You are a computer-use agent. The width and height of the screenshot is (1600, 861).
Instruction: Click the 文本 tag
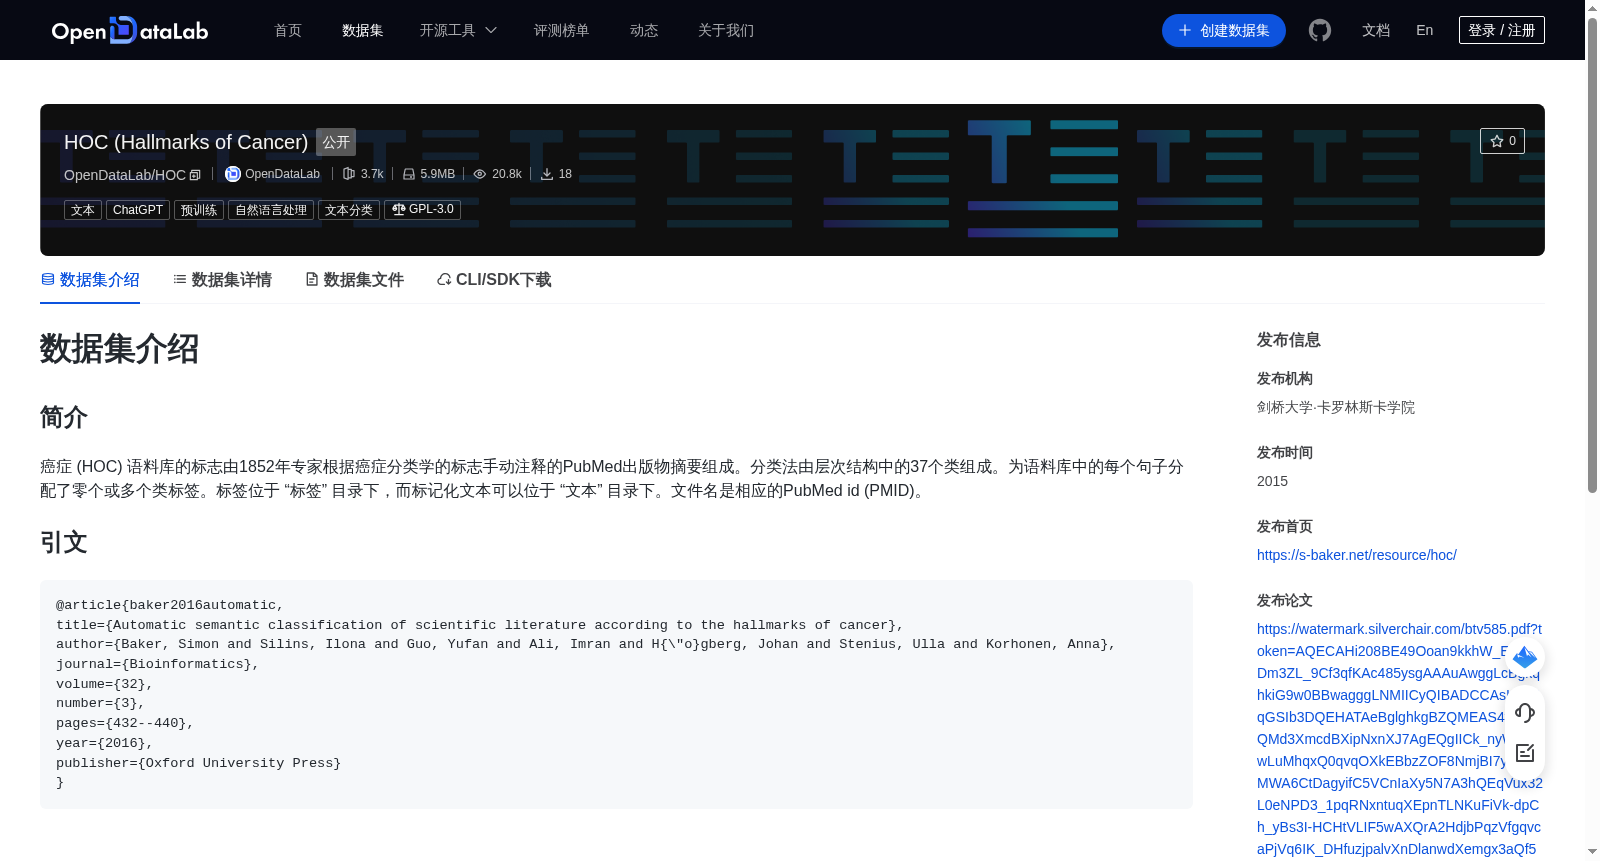[83, 210]
